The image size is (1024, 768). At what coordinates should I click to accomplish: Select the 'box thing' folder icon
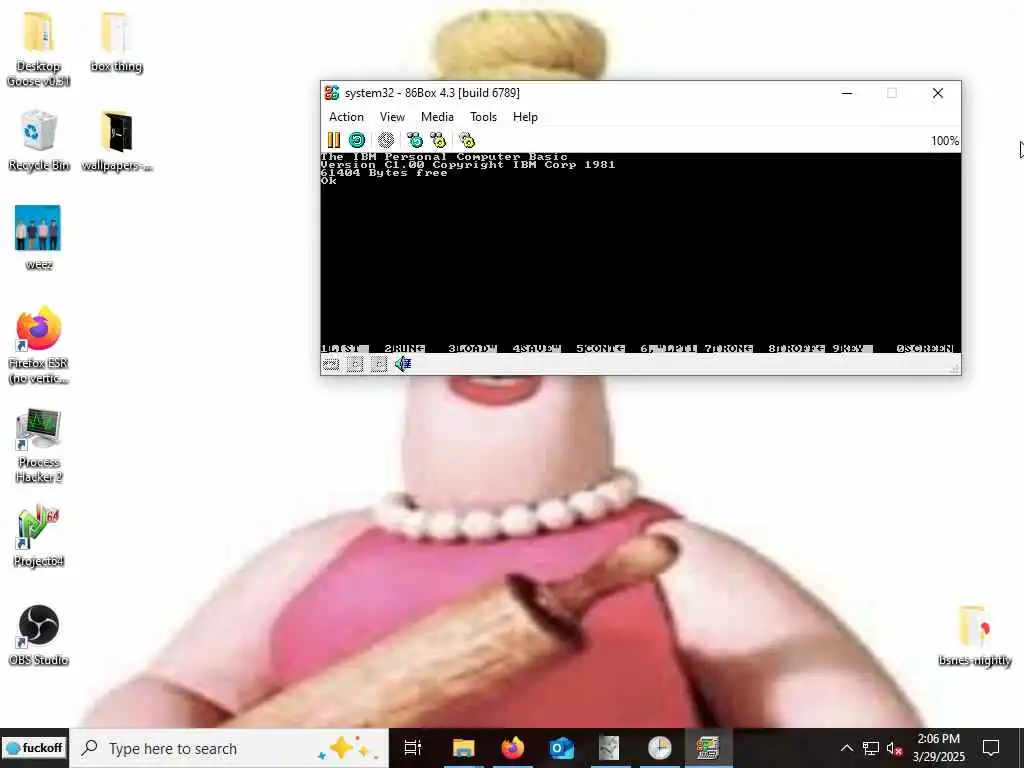pos(116,42)
